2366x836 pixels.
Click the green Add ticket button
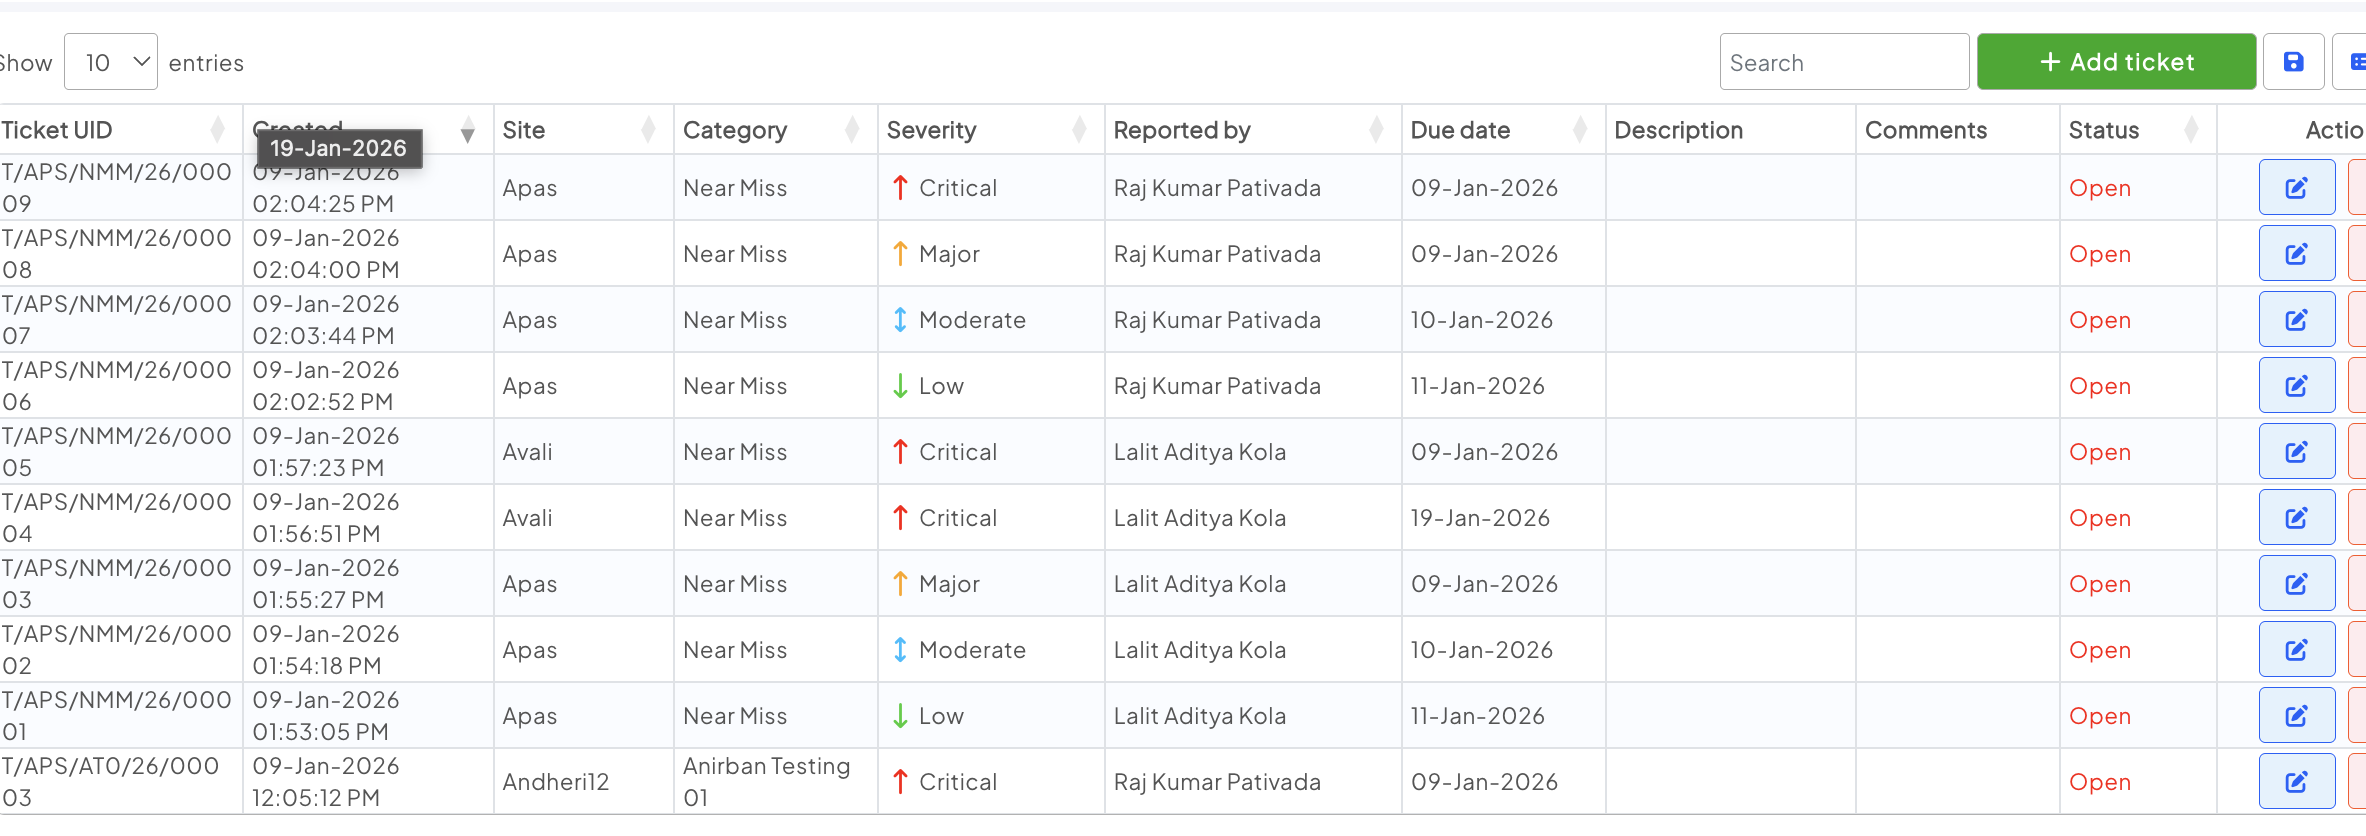(2116, 62)
